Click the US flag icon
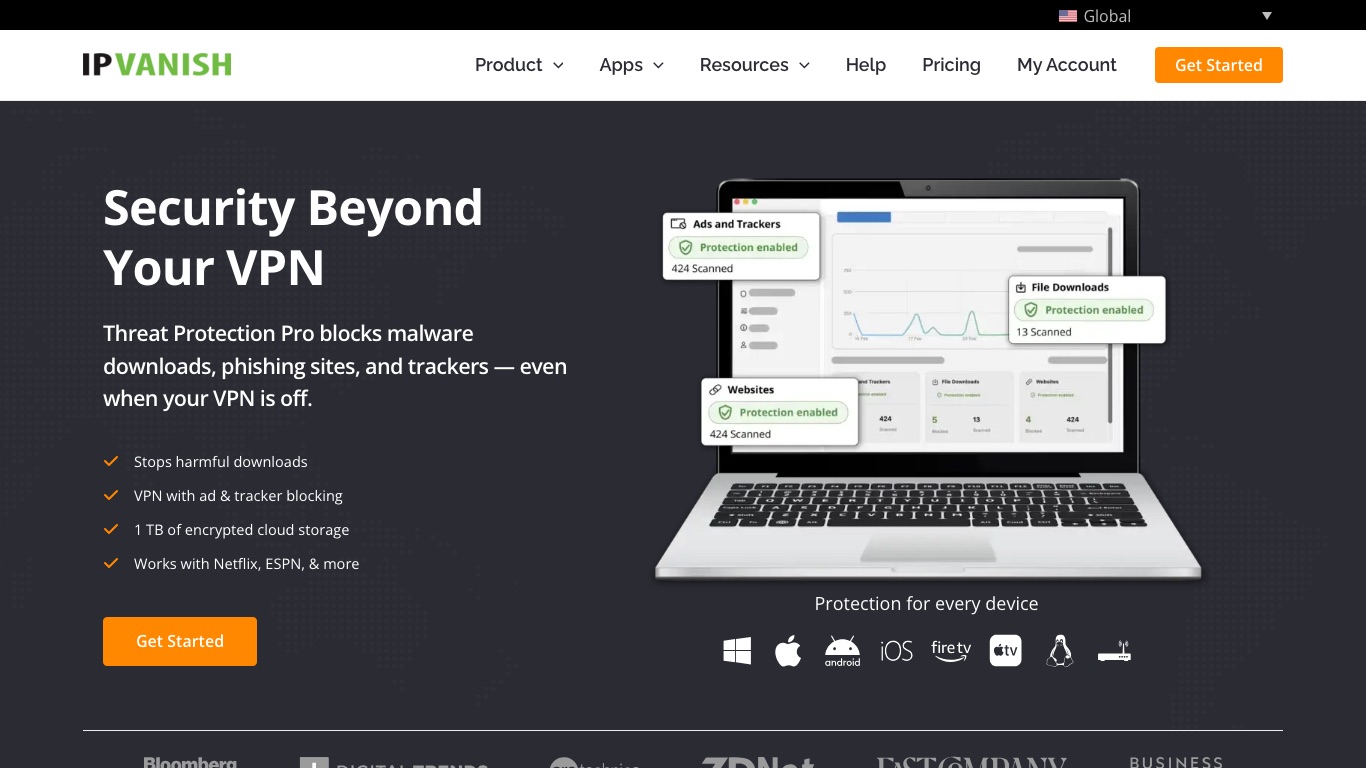This screenshot has width=1366, height=768. [x=1068, y=16]
